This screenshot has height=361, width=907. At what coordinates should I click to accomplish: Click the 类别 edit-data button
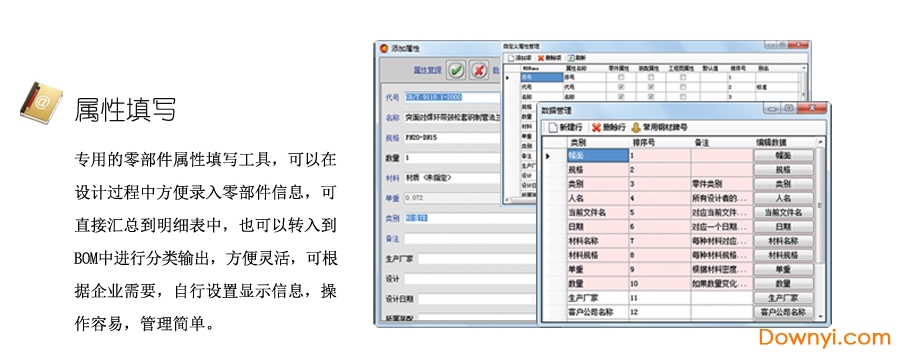point(783,184)
